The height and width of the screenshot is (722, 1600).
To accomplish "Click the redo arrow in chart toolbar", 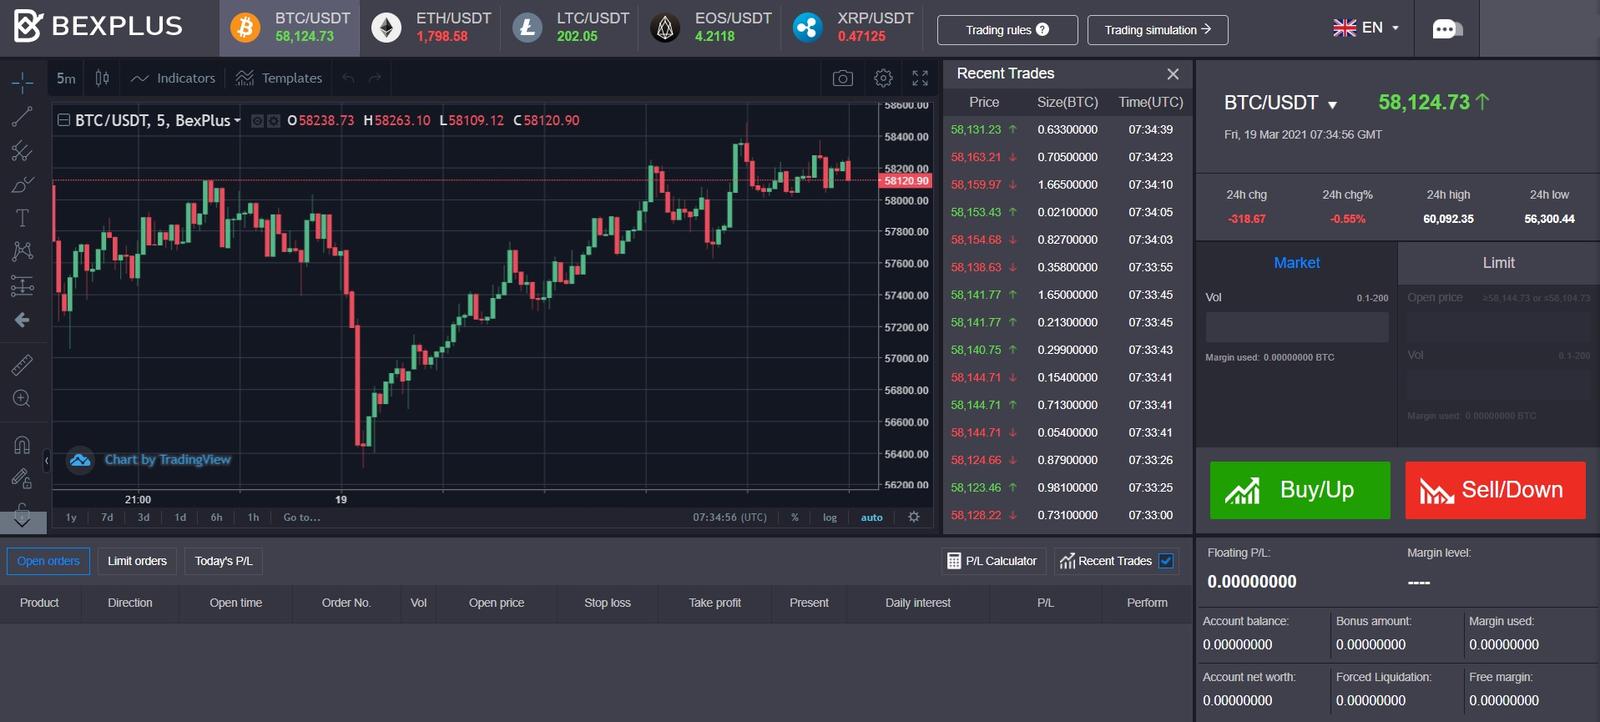I will (x=375, y=78).
